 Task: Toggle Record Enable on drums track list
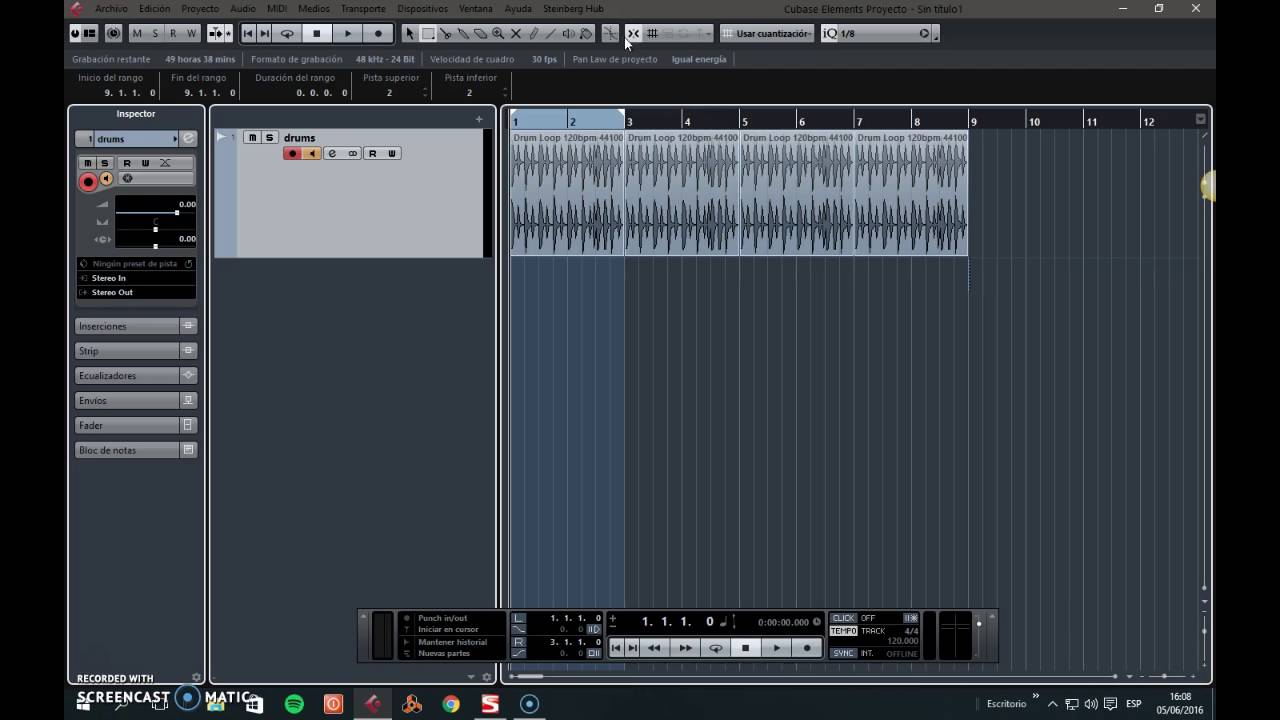tap(293, 154)
